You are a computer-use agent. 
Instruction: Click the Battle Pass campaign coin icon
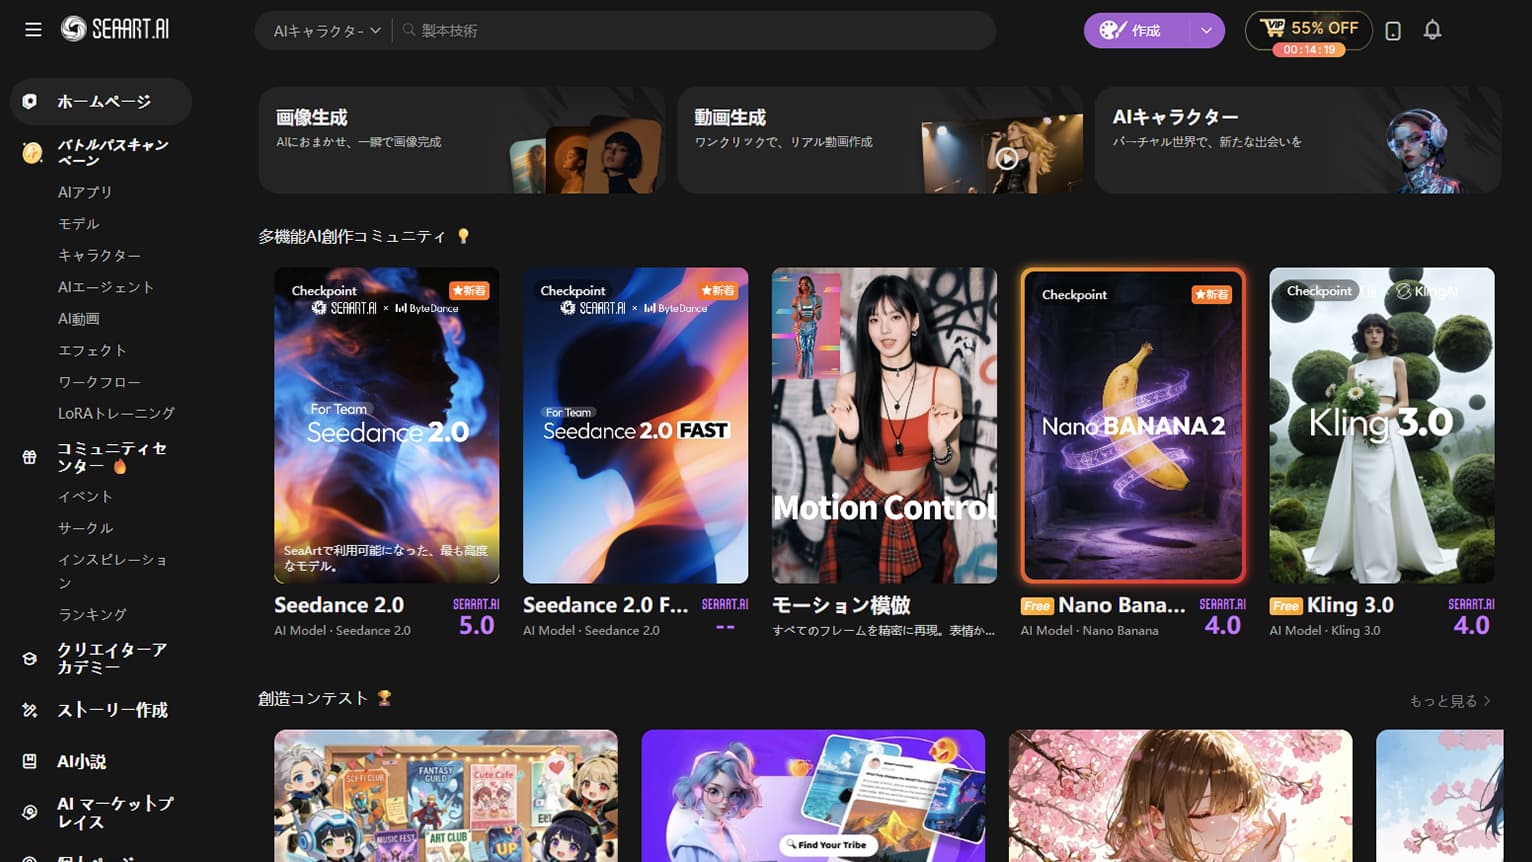pyautogui.click(x=32, y=152)
